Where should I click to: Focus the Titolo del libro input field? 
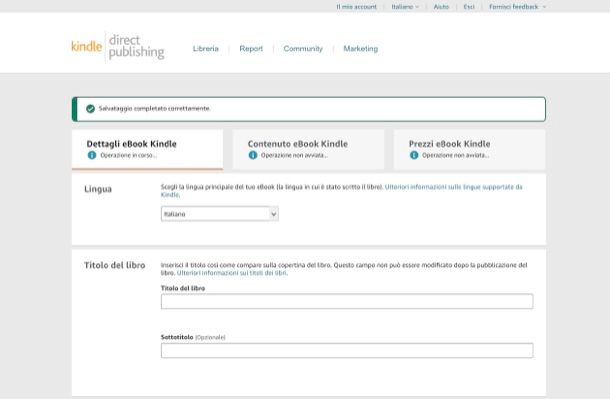(347, 301)
